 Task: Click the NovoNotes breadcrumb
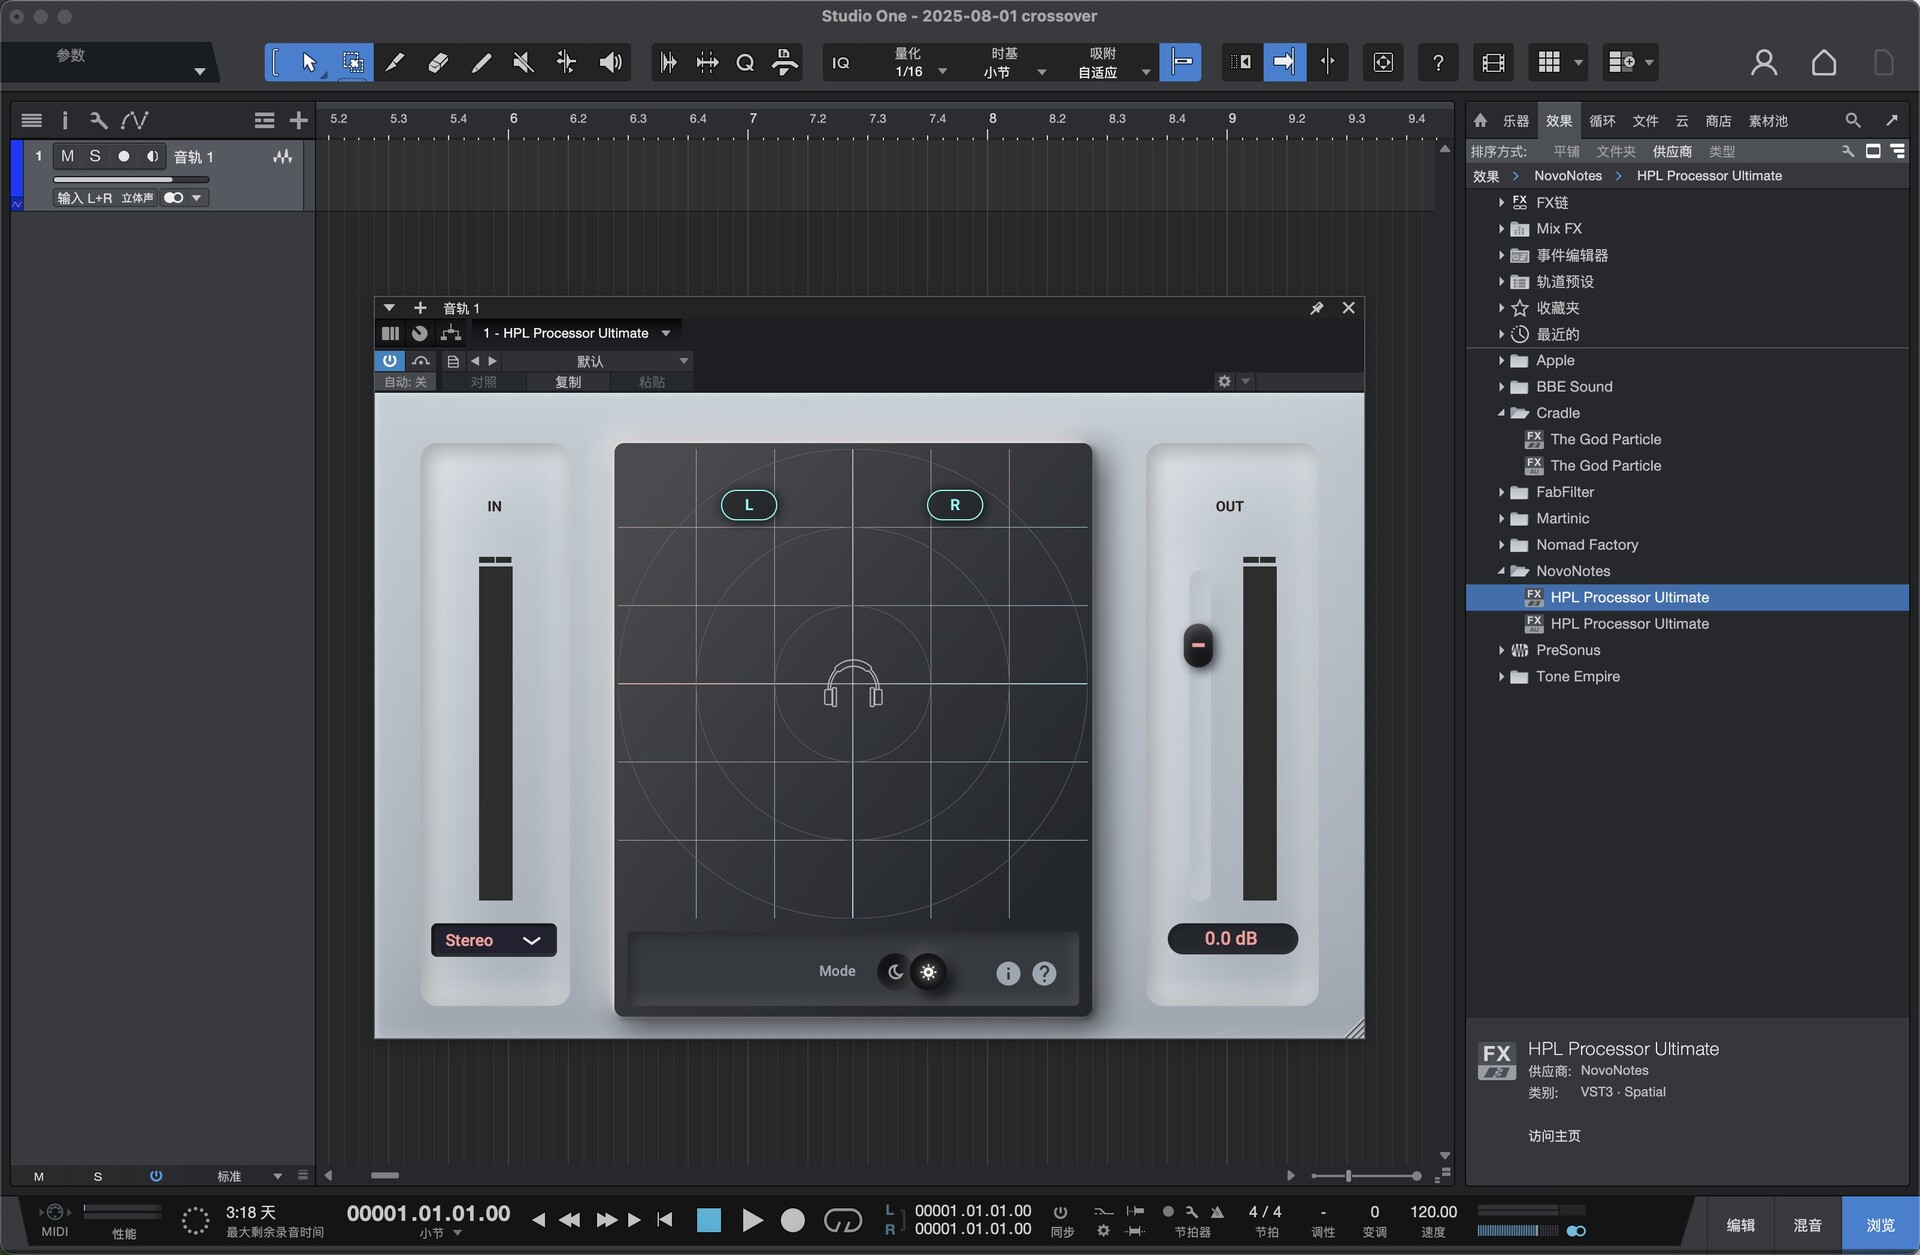click(x=1568, y=176)
